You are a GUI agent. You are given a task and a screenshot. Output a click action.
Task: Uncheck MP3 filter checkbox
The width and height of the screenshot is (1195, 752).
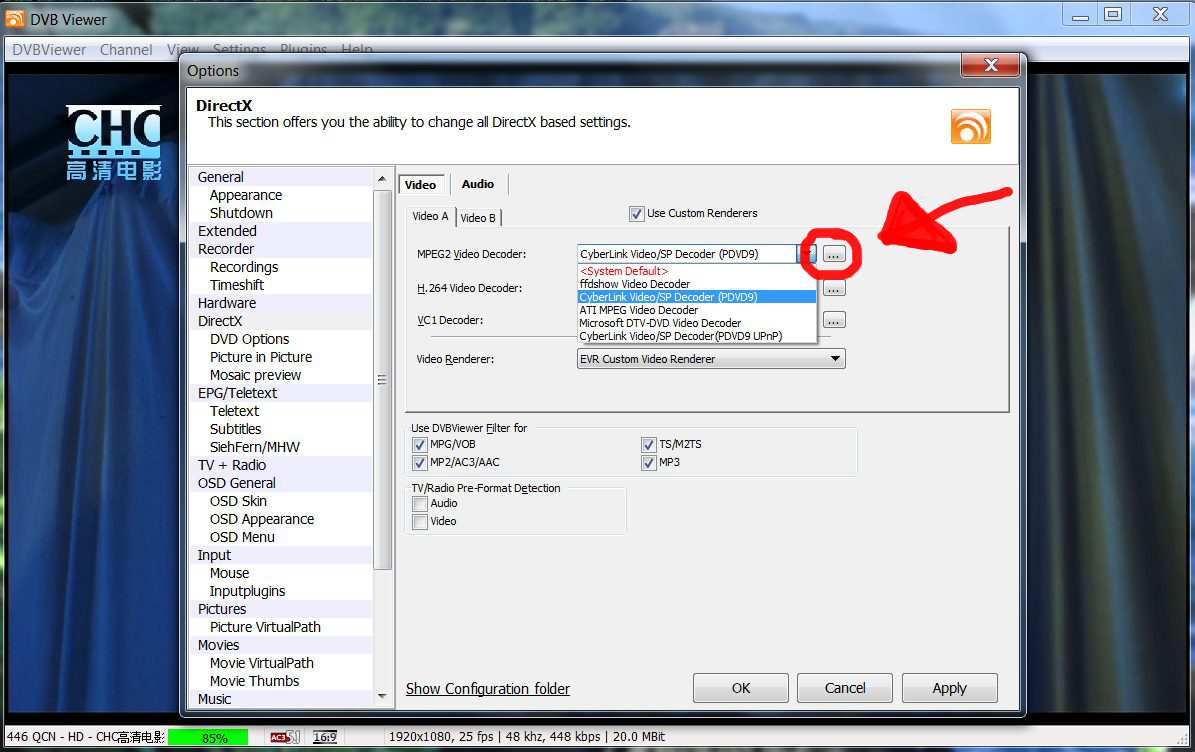tap(649, 462)
